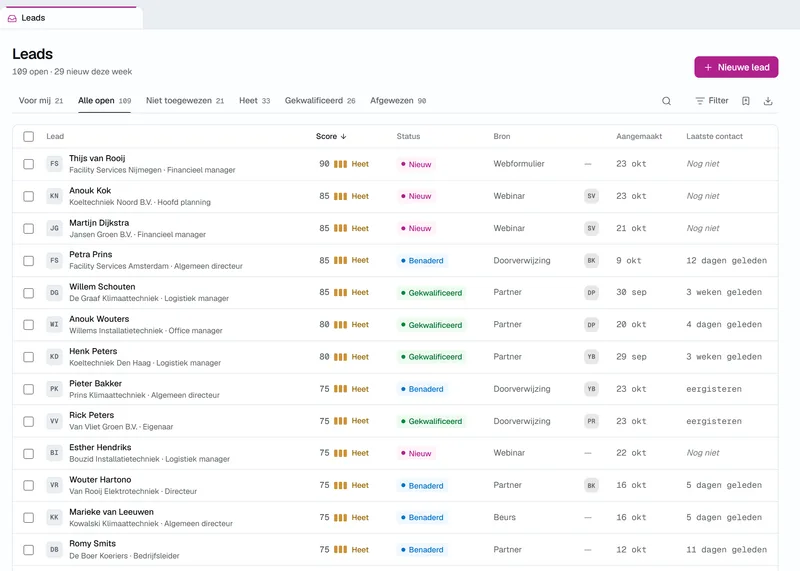
Task: Click the KN avatar beside Anouk Kok
Action: coord(55,196)
